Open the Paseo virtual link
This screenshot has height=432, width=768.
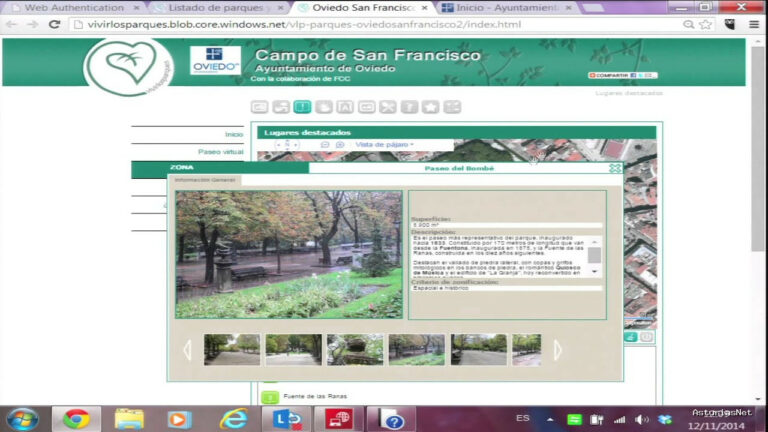[220, 152]
